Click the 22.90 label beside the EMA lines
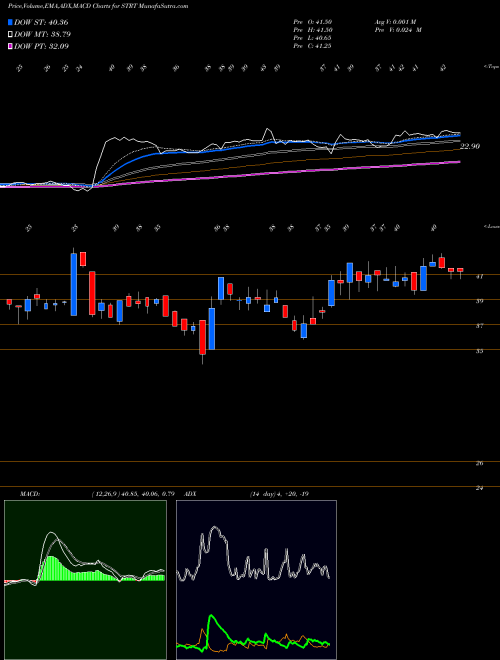 coord(470,146)
